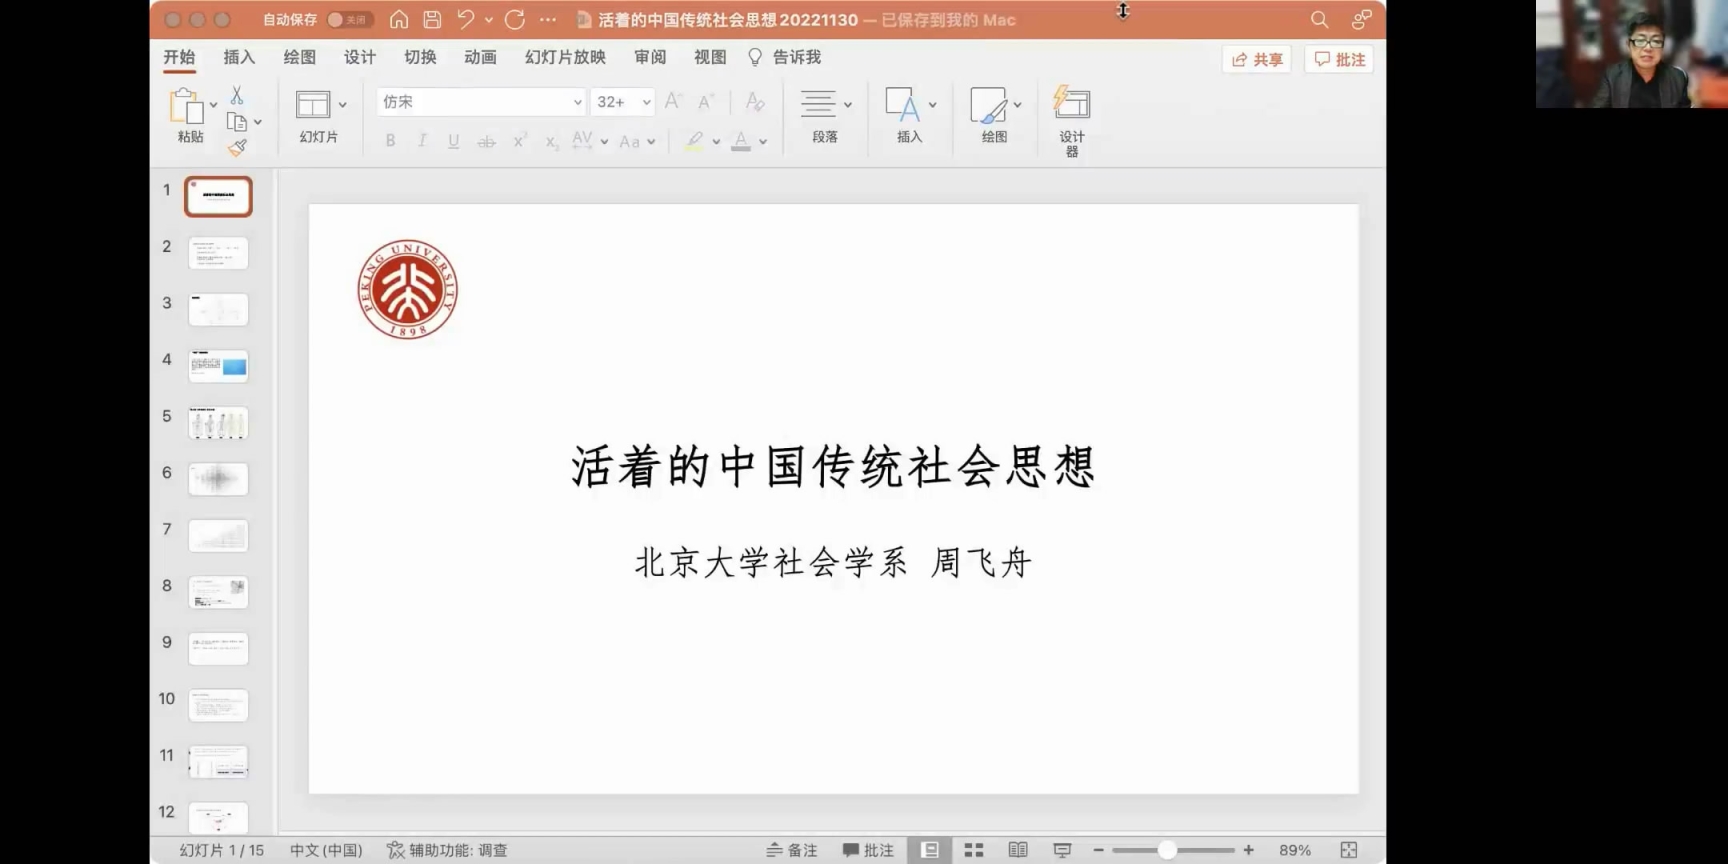Viewport: 1728px width, 864px height.
Task: Click the Search magnifier icon
Action: coord(1319,19)
